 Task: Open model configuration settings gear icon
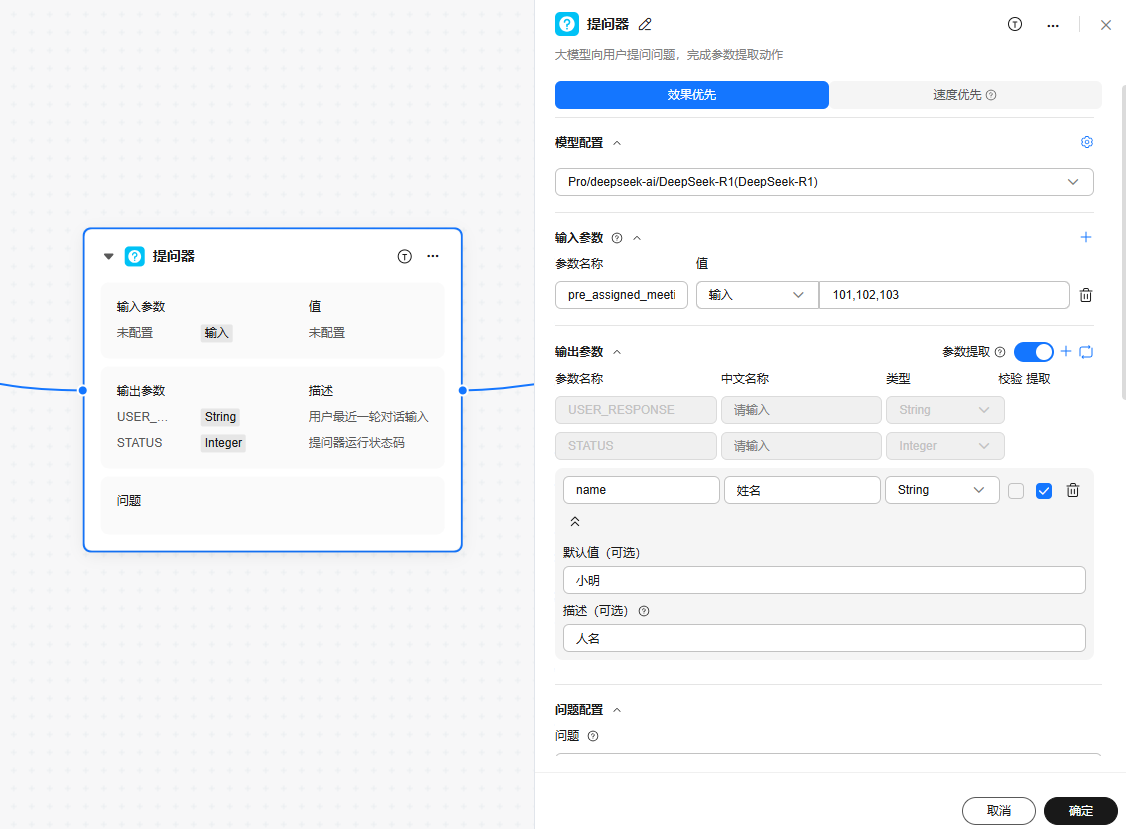point(1086,142)
